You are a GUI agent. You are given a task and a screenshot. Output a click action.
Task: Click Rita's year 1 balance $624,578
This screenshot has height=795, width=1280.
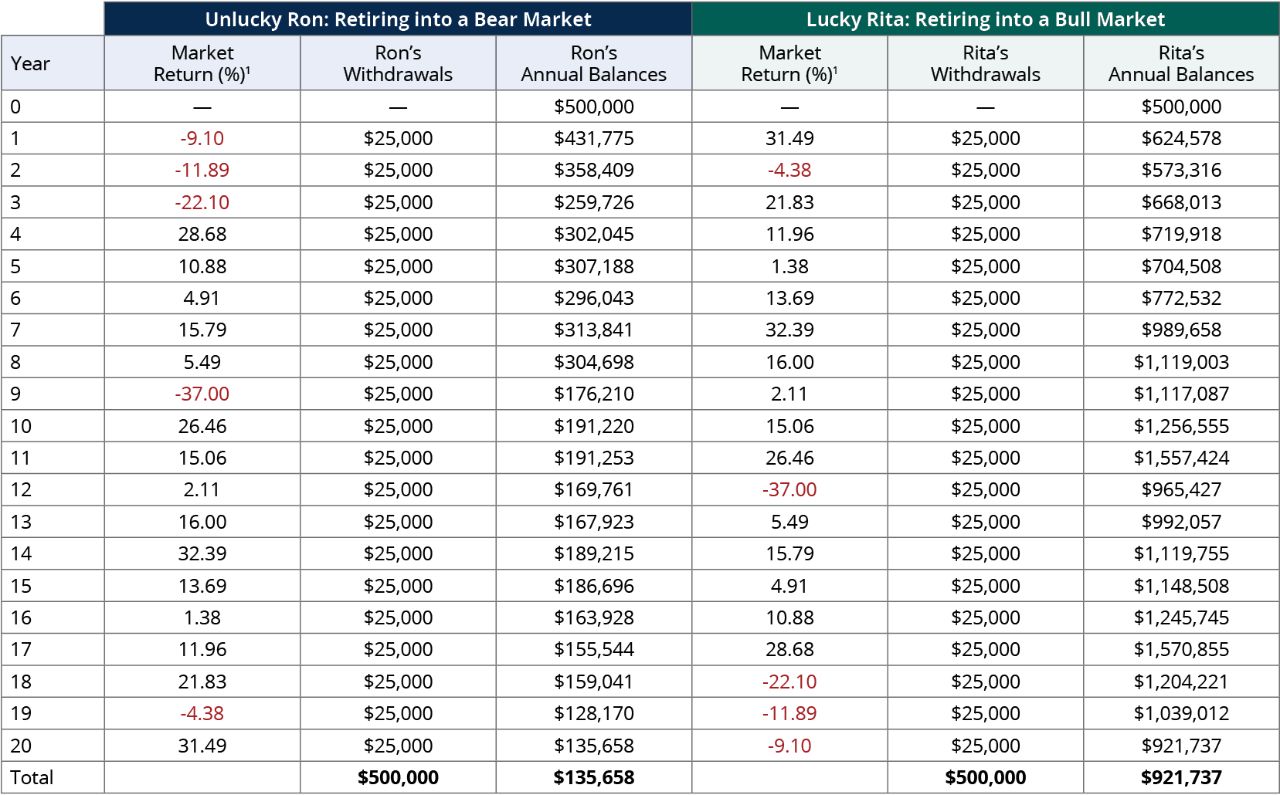tap(1181, 138)
